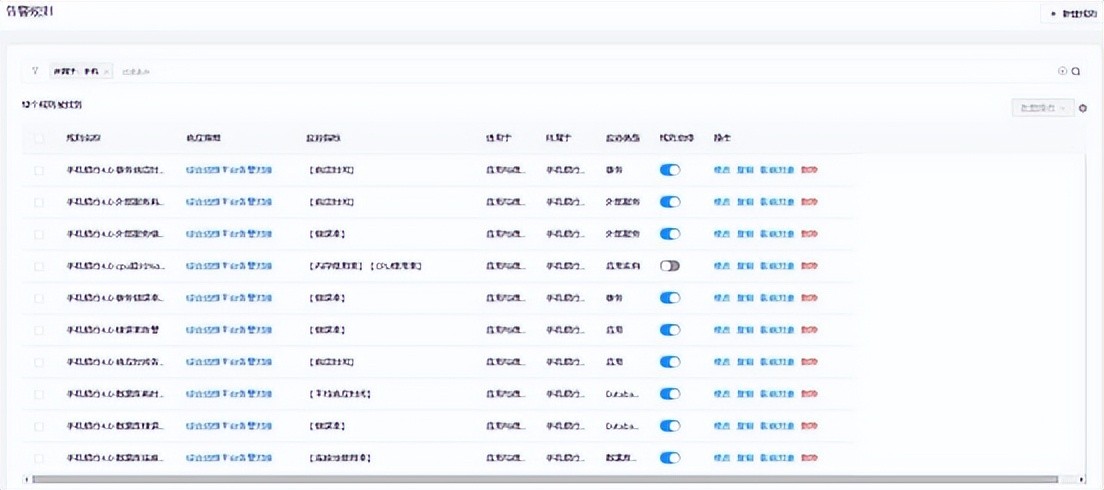The image size is (1104, 490).
Task: Click the red delete link in first row
Action: [x=809, y=170]
